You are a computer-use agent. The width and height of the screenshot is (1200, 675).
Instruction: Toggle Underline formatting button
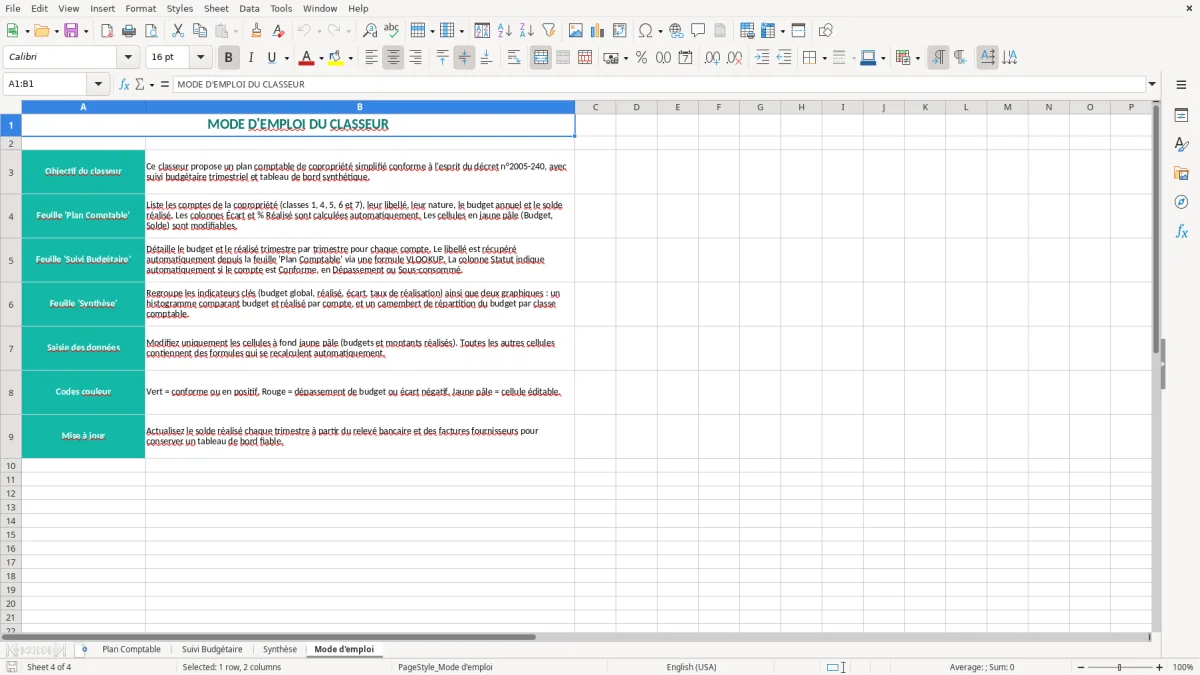click(271, 58)
